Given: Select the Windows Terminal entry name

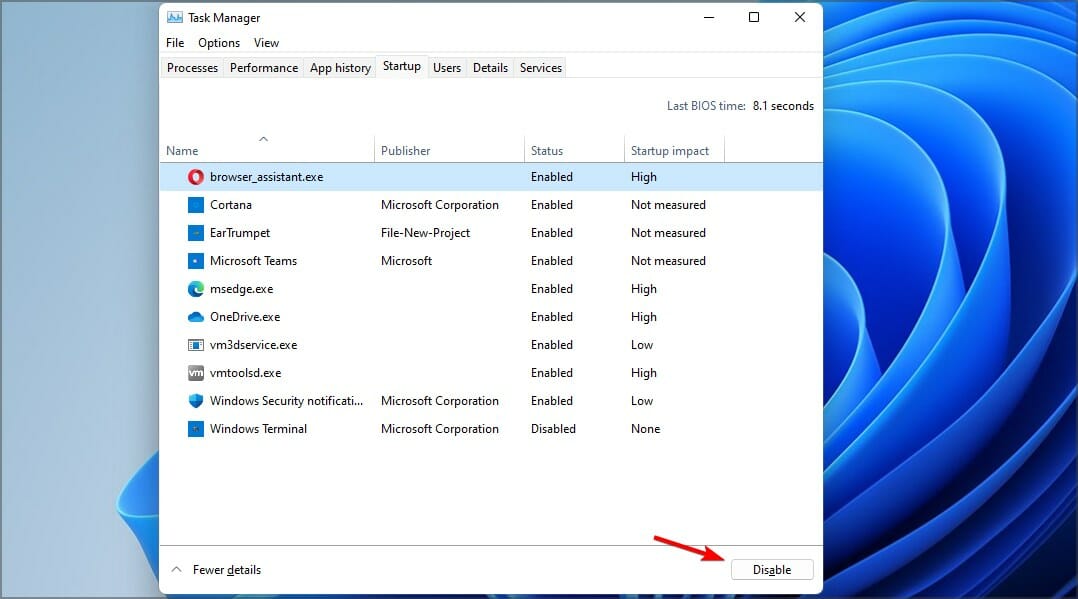Looking at the screenshot, I should (x=258, y=429).
